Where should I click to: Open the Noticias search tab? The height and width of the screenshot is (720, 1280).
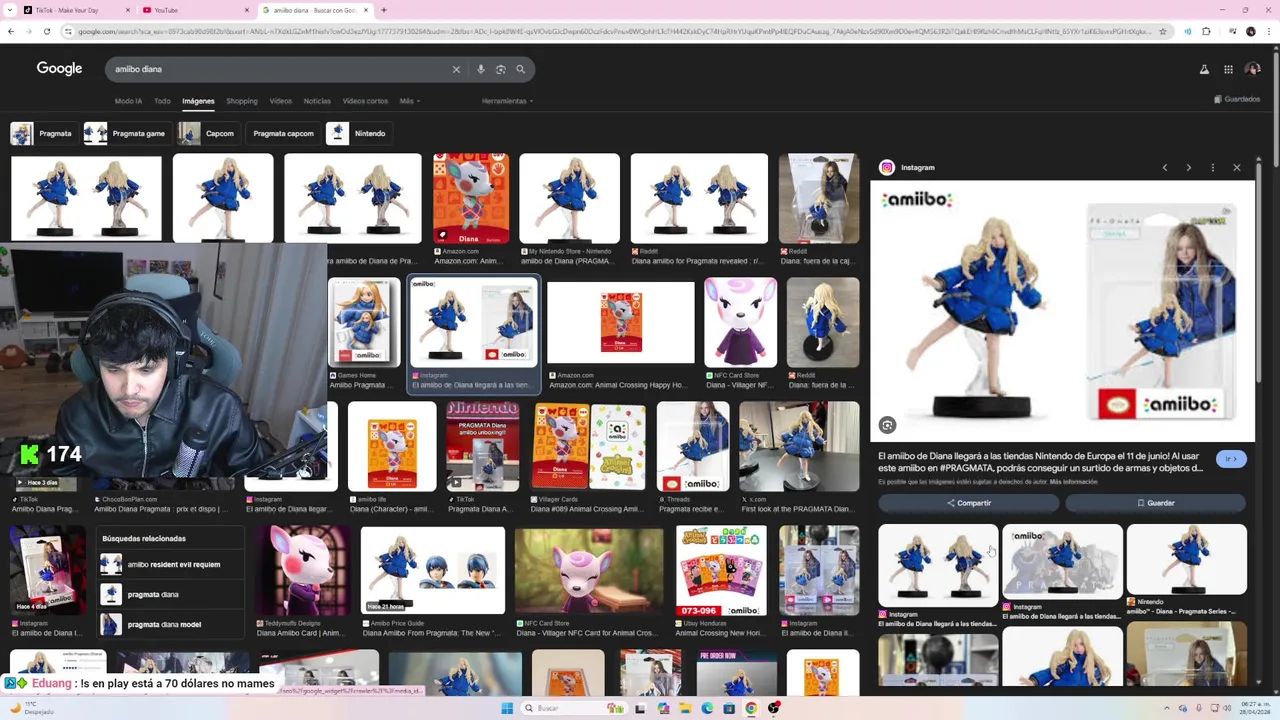coord(317,101)
